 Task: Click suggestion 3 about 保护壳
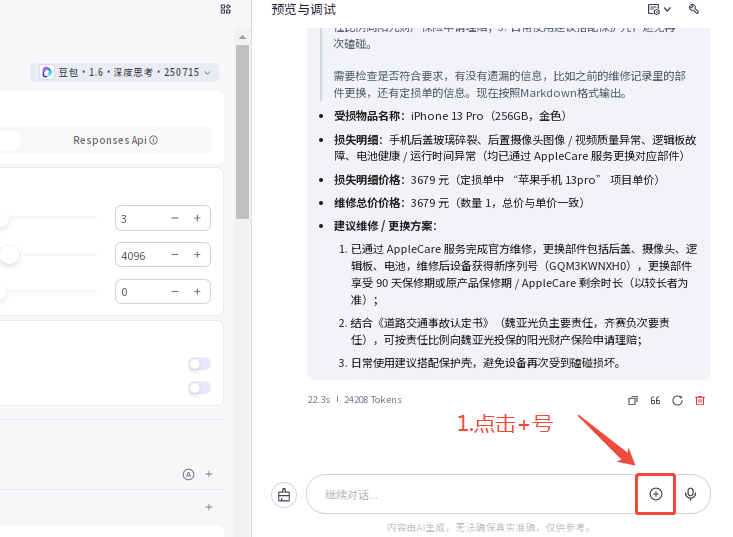(x=486, y=363)
